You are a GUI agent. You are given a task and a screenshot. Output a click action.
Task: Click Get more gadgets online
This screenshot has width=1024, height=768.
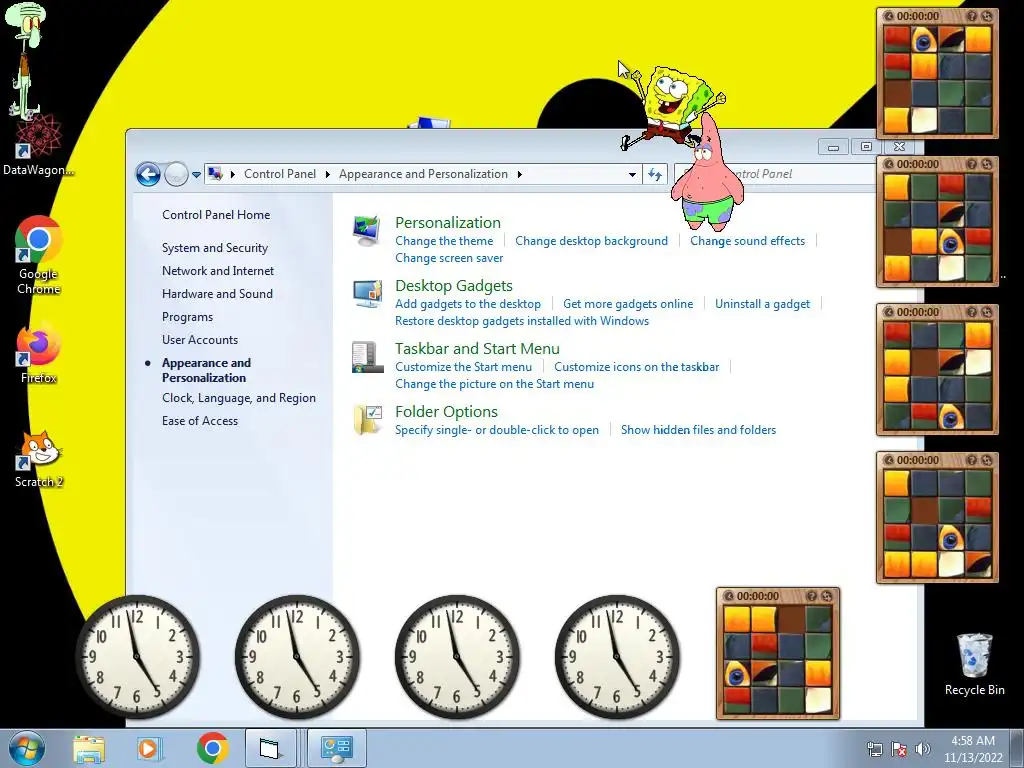pyautogui.click(x=628, y=304)
